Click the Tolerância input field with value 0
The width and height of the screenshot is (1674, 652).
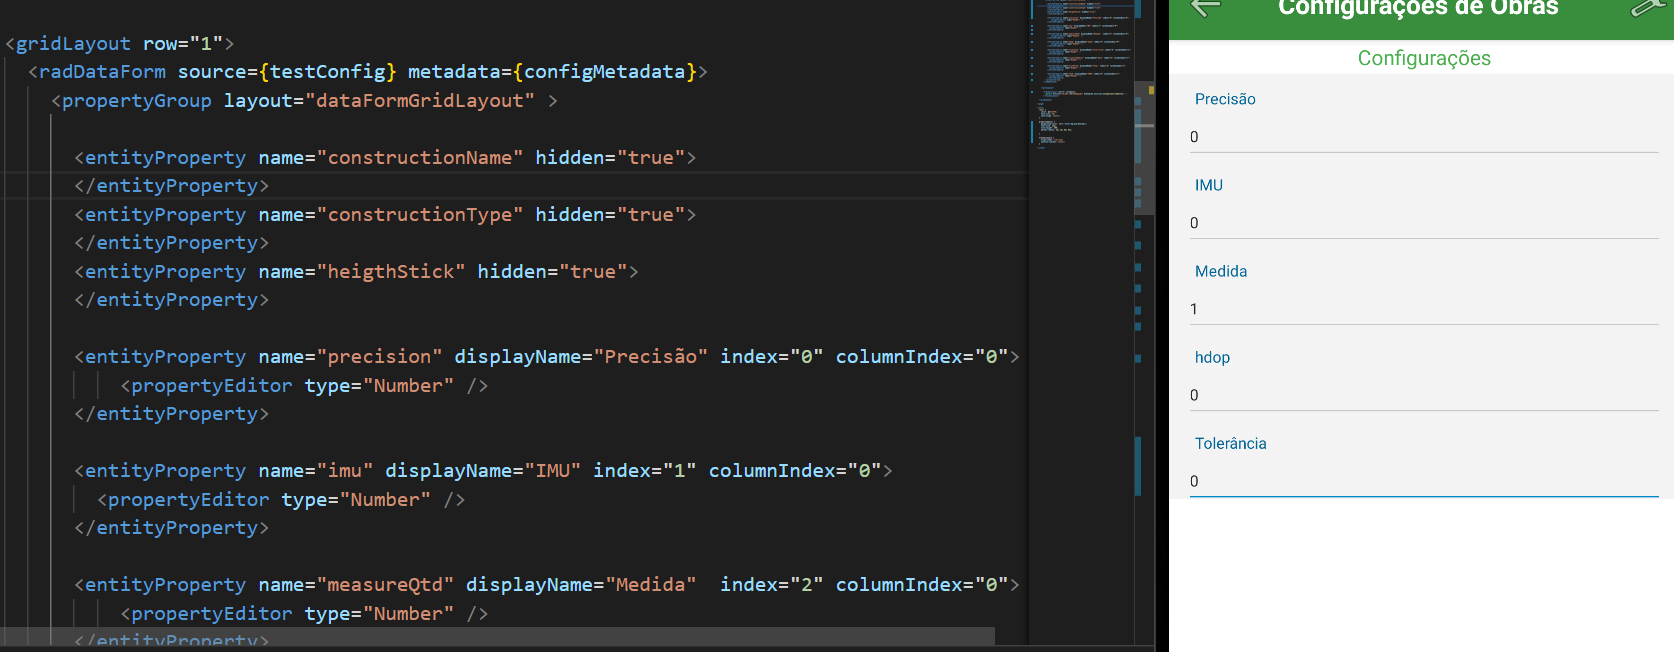click(1424, 481)
